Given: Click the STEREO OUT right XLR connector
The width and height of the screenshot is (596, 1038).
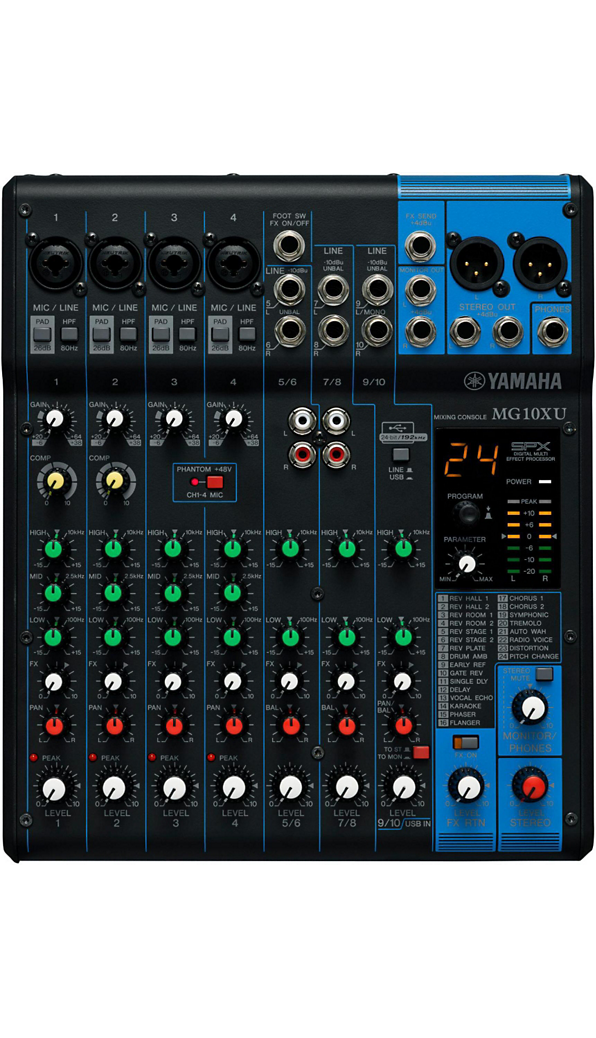Looking at the screenshot, I should click(x=540, y=262).
